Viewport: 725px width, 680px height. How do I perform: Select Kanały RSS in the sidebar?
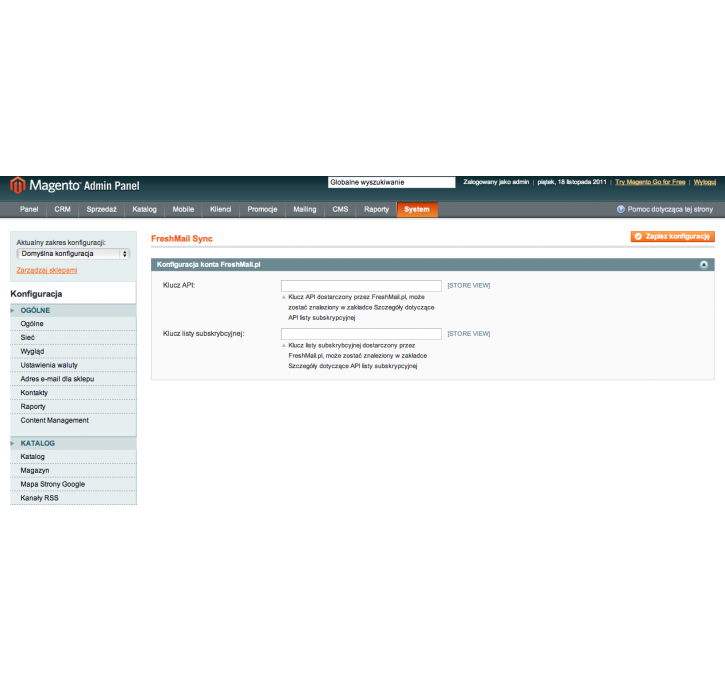pos(73,498)
